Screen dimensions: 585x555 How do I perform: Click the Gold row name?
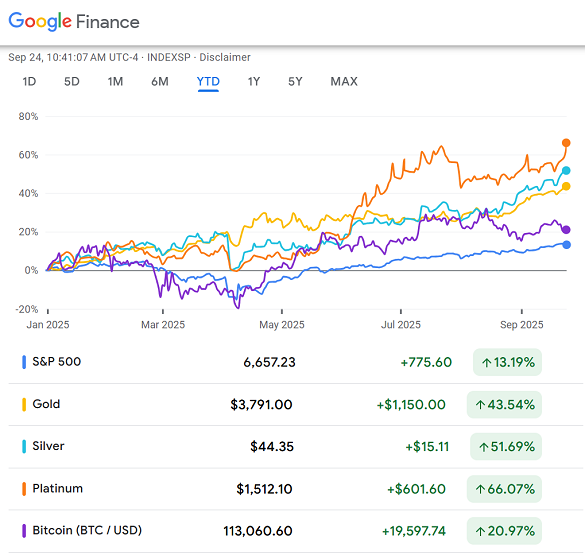click(x=46, y=404)
